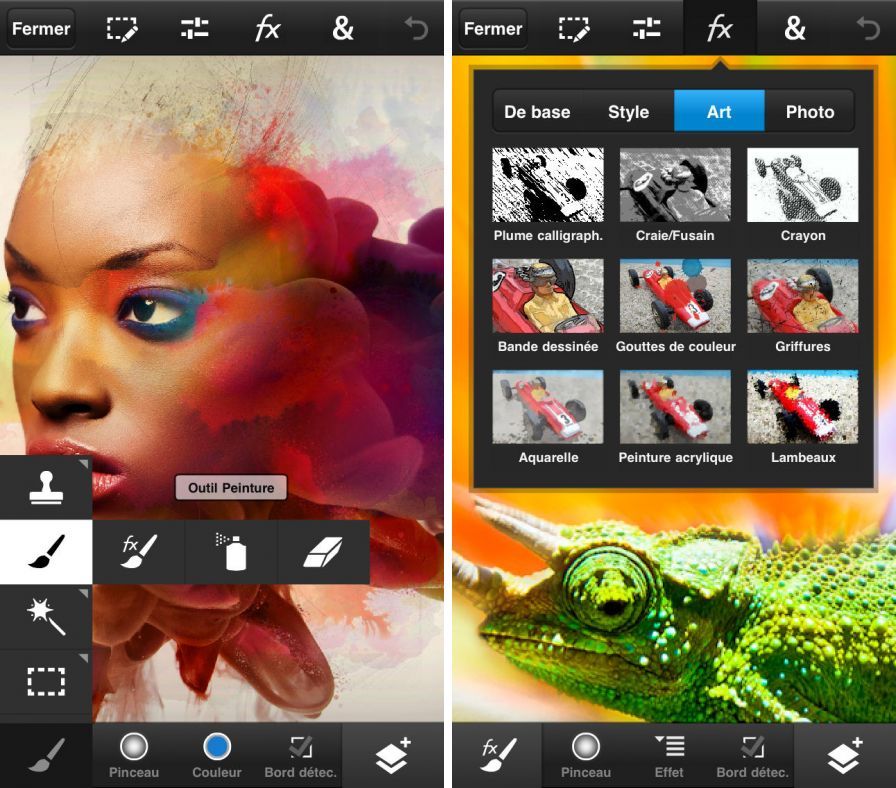
Task: Click the Fermer button to close
Action: pyautogui.click(x=40, y=28)
